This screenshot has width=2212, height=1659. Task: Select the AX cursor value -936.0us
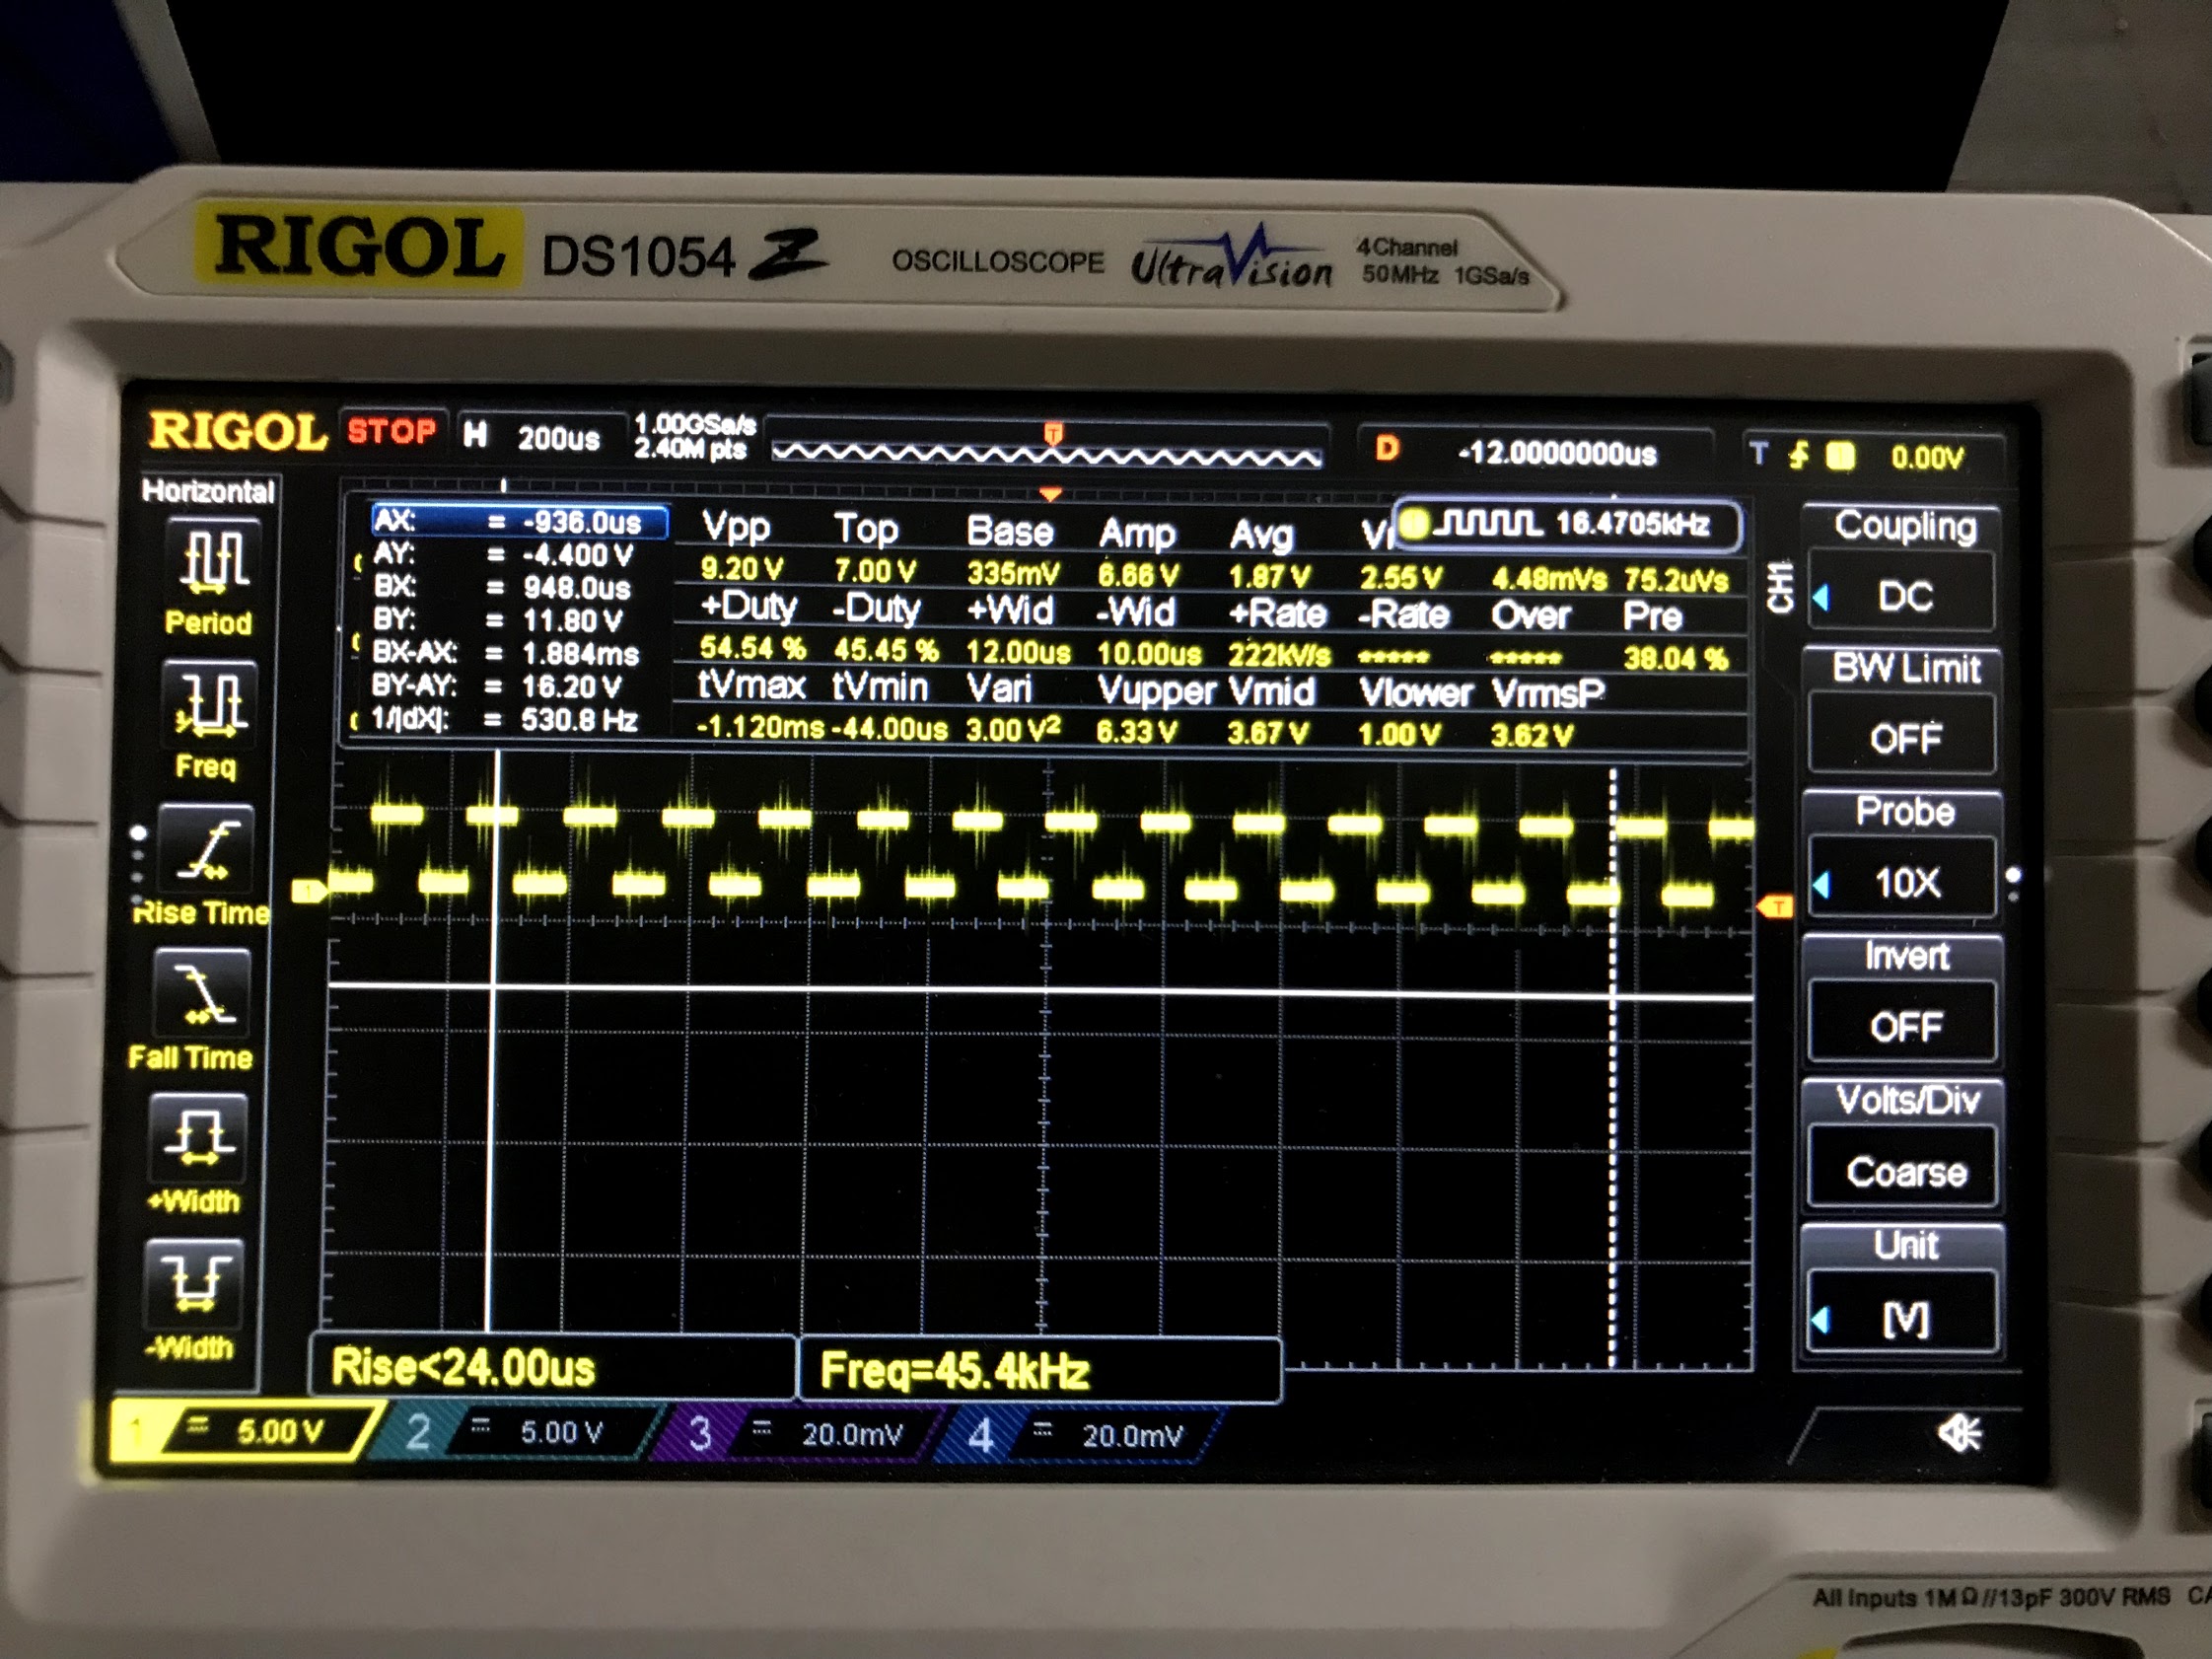point(519,521)
